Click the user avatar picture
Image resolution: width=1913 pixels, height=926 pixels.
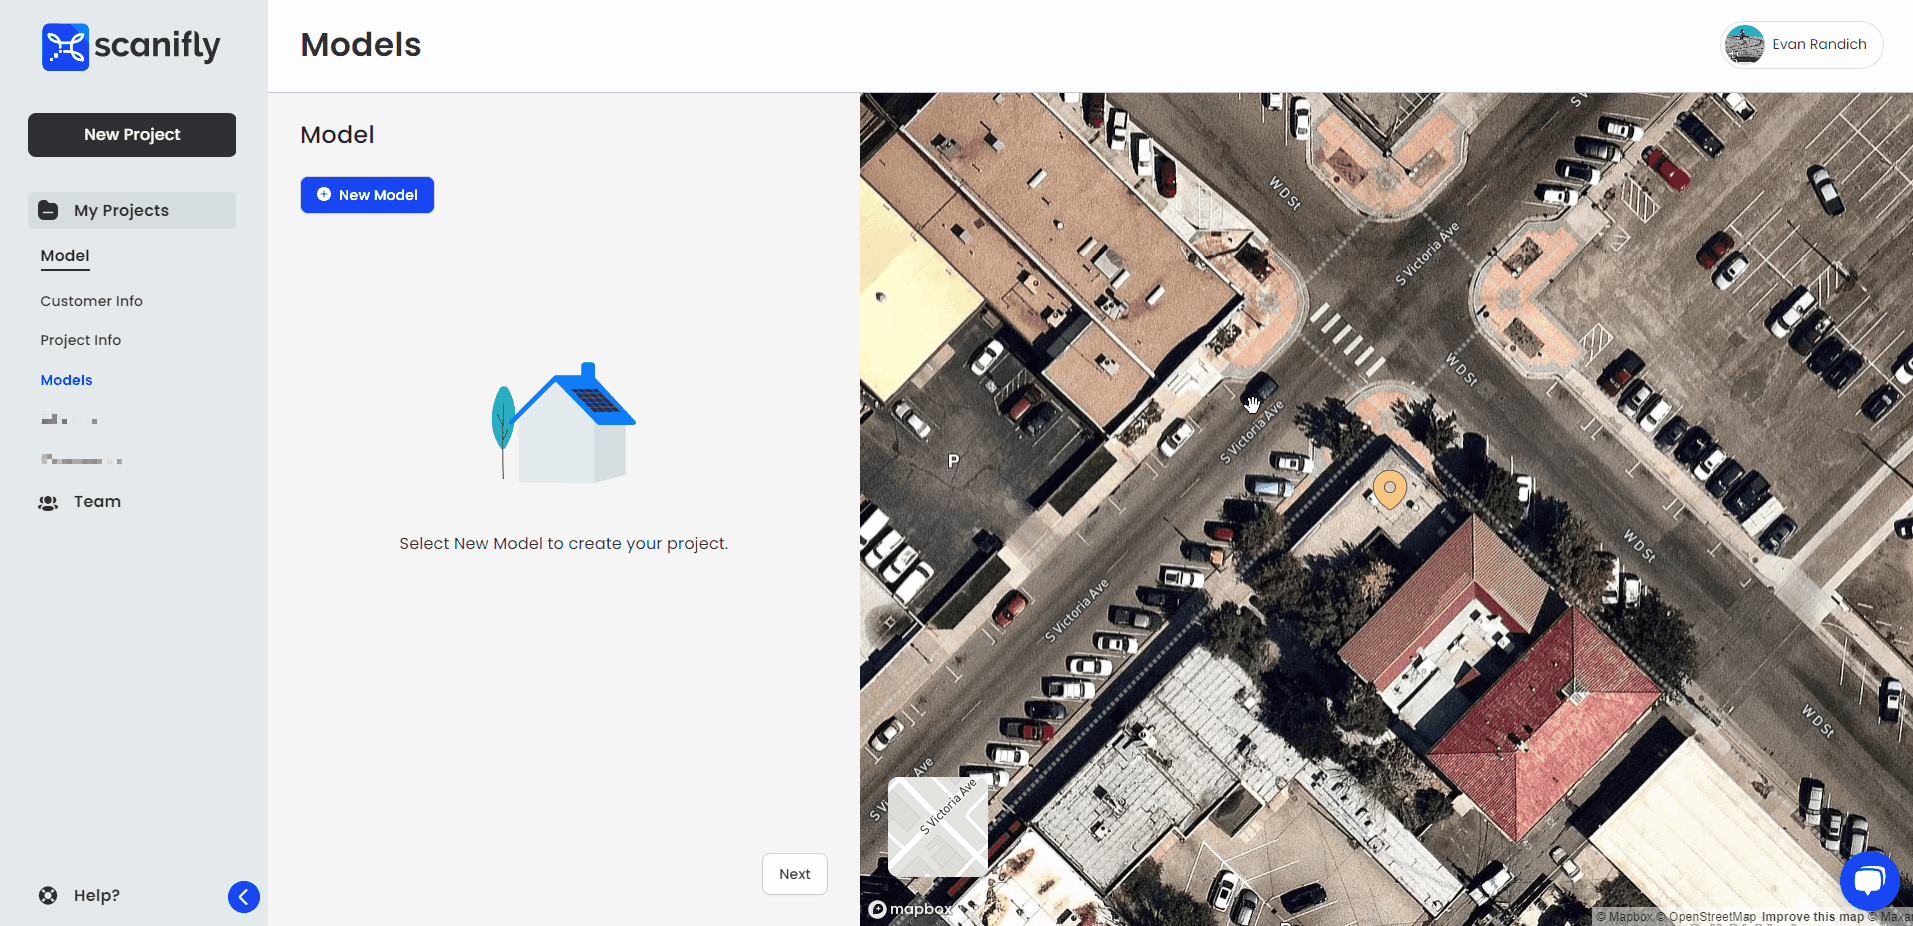1745,45
